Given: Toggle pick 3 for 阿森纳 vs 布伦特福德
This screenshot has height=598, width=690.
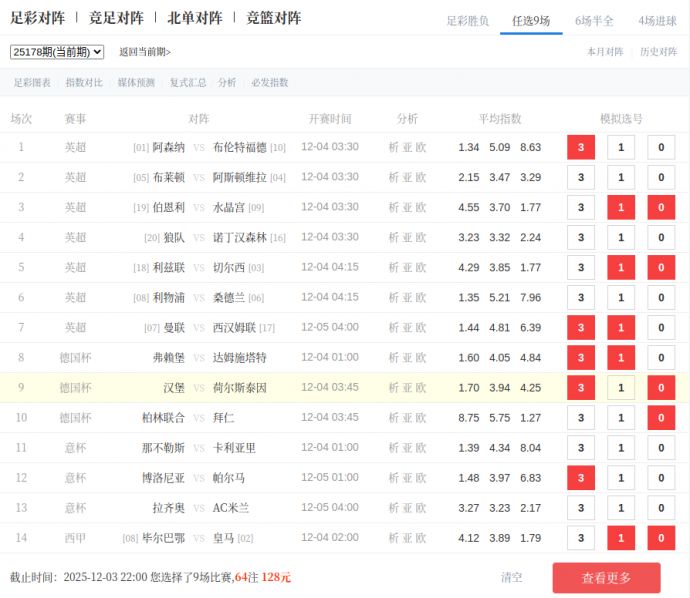Looking at the screenshot, I should click(x=581, y=148).
